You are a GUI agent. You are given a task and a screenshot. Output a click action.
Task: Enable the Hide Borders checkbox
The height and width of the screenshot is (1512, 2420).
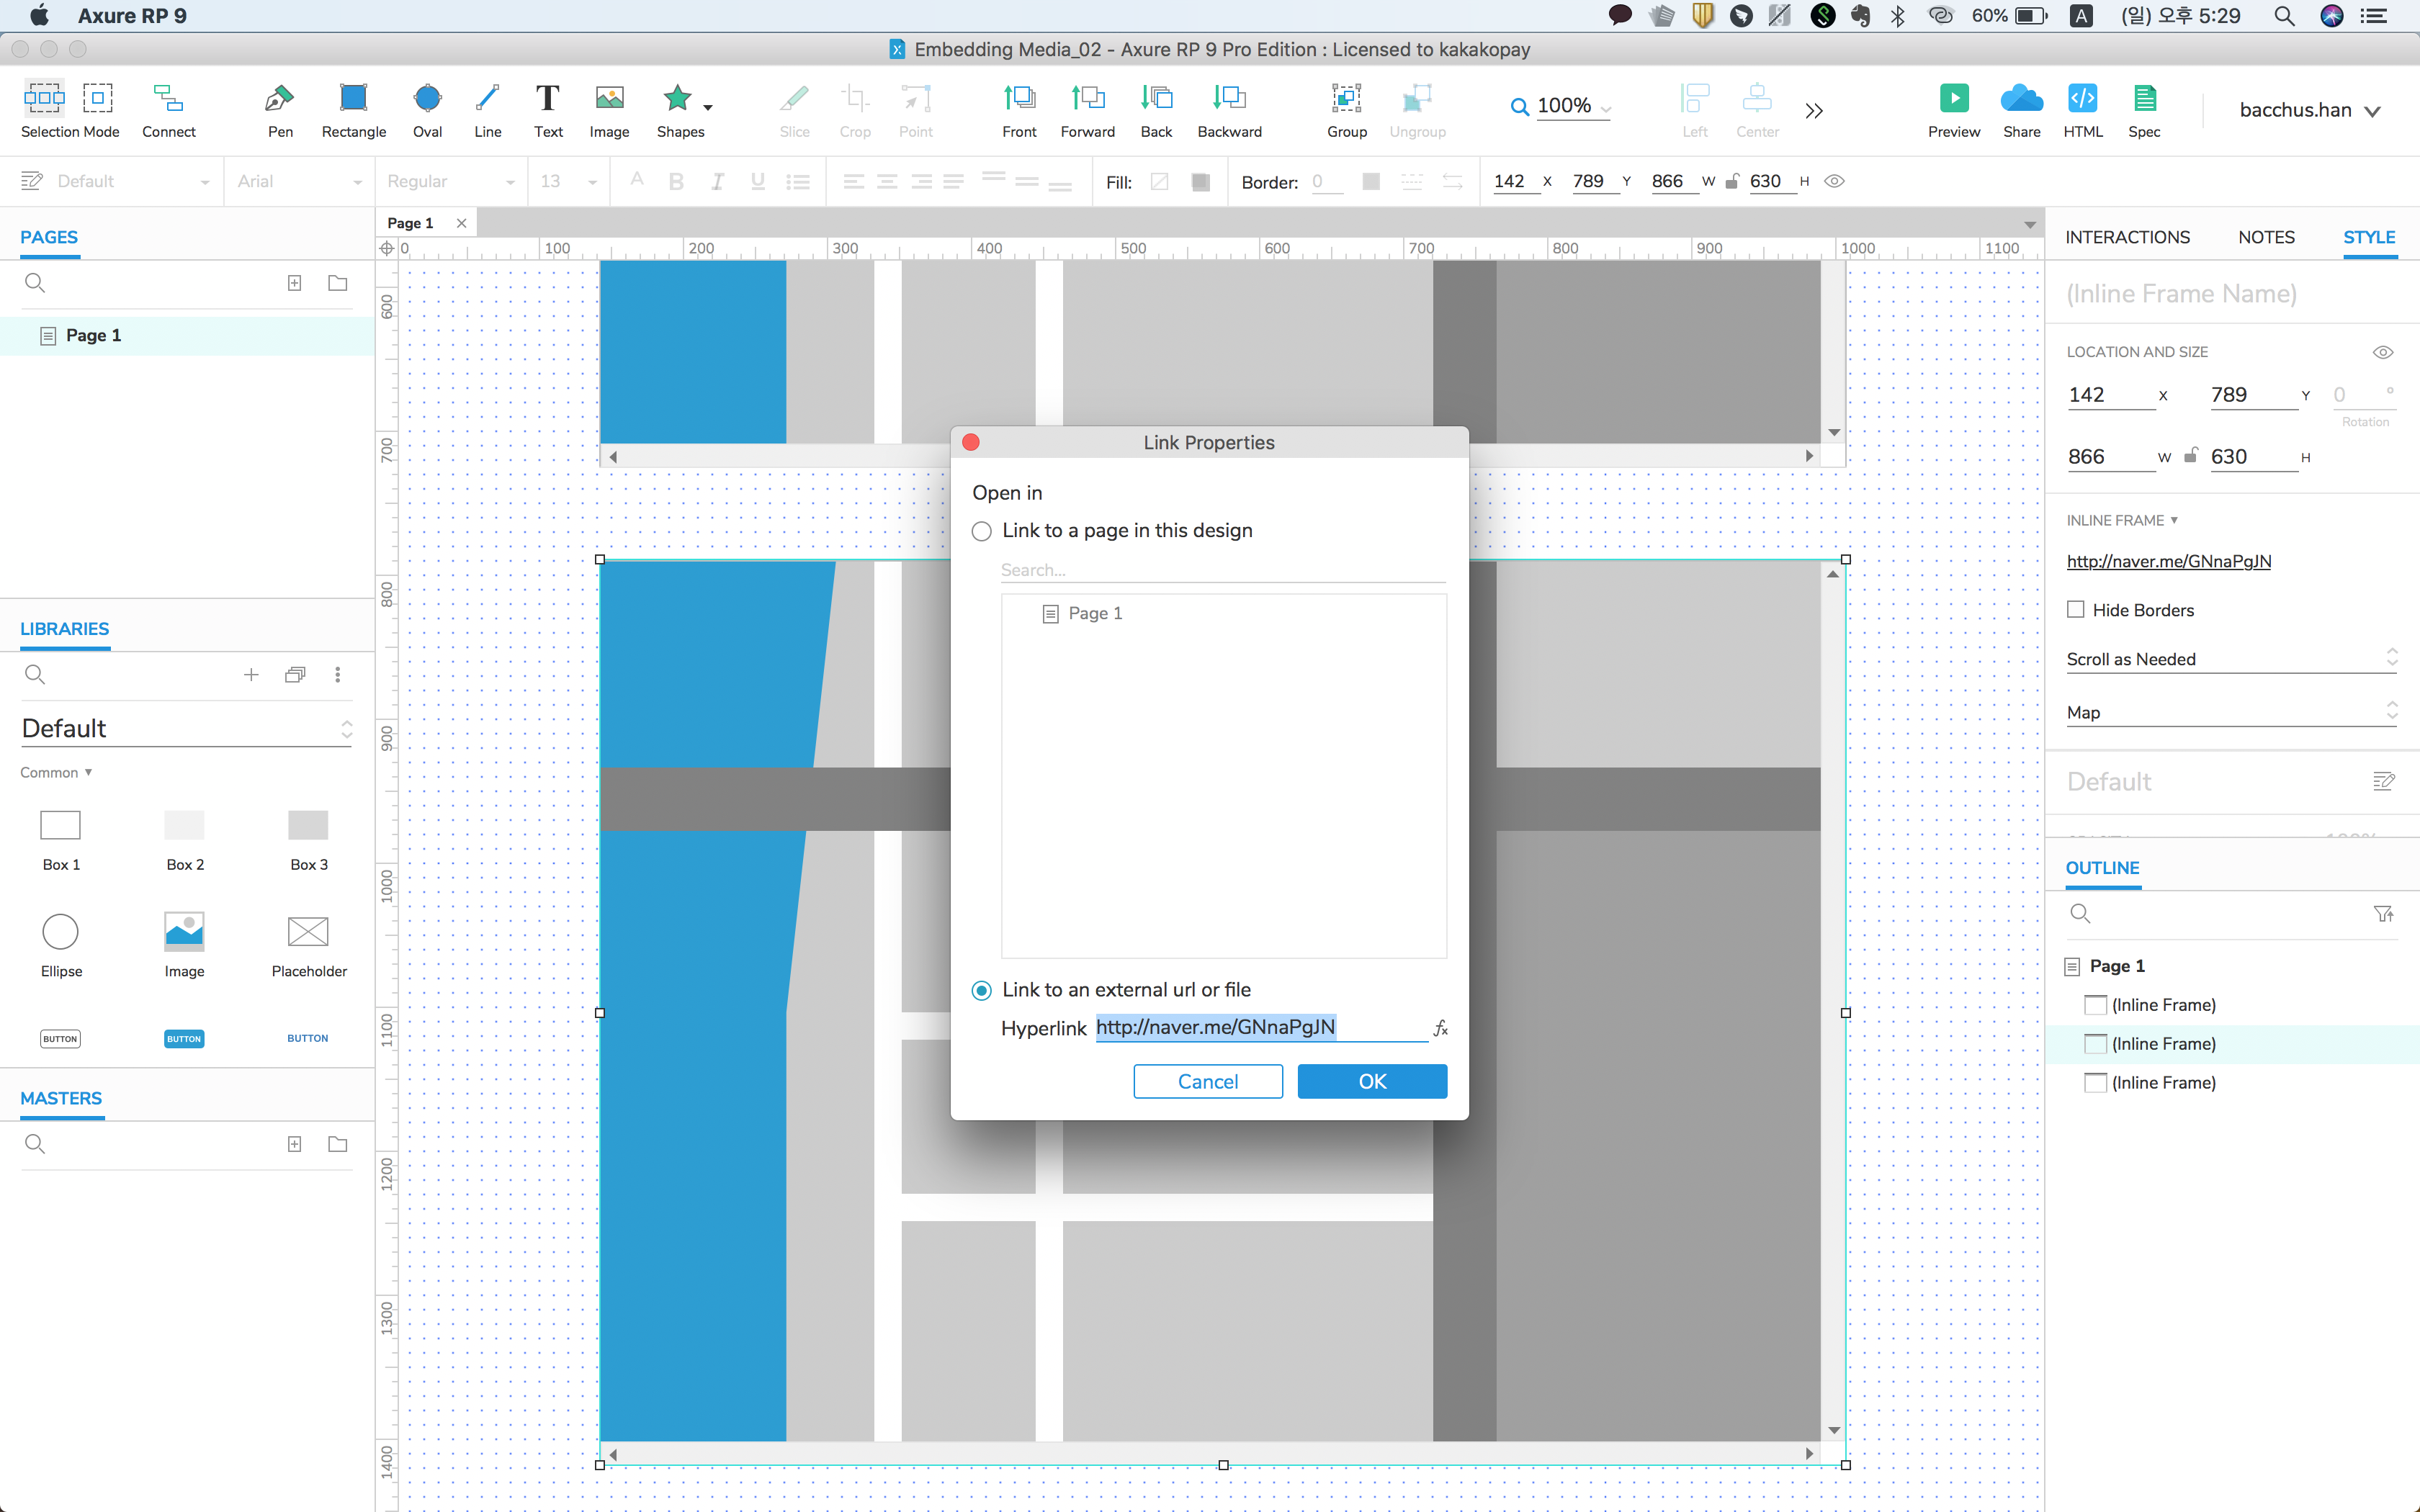2076,610
